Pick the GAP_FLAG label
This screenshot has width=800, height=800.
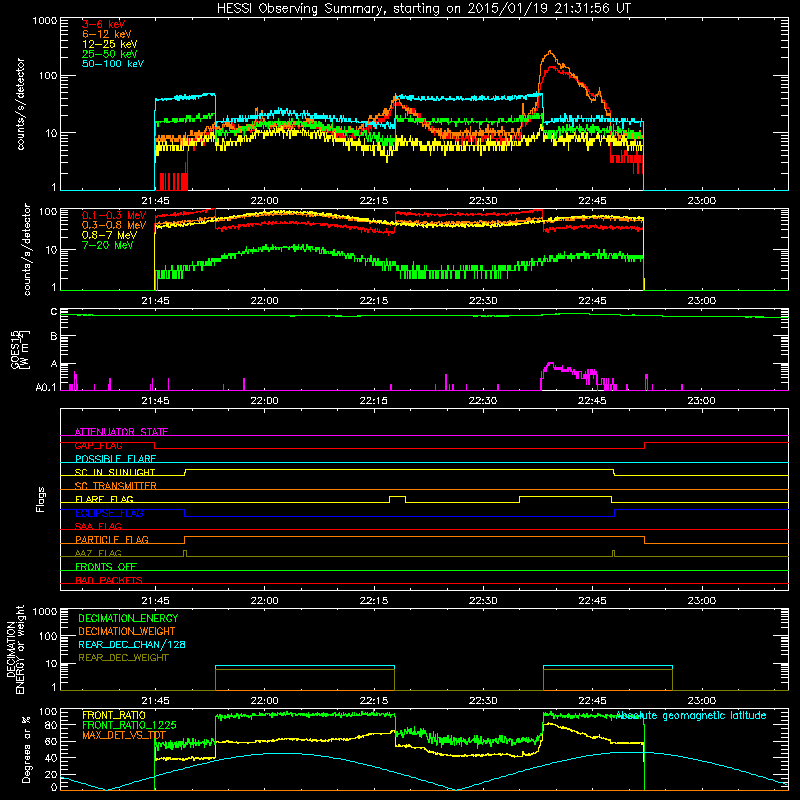(x=98, y=445)
